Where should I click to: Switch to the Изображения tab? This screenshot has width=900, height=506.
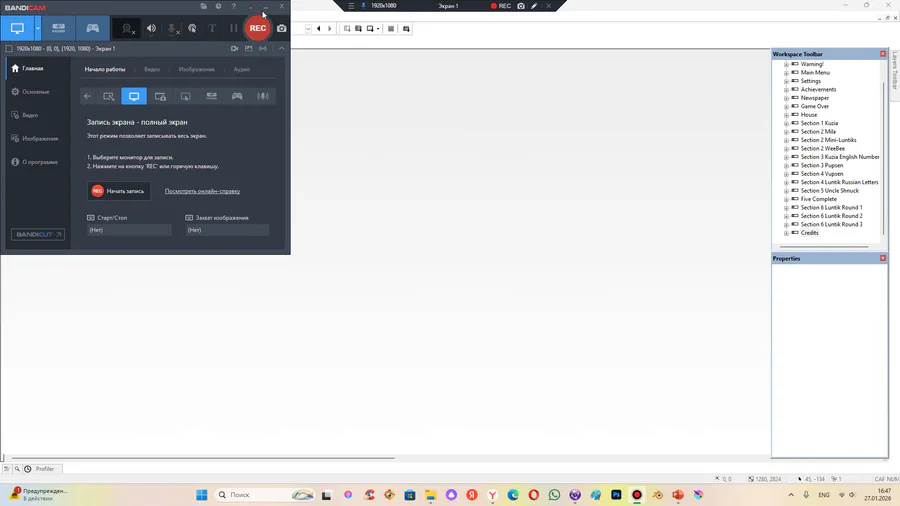click(x=197, y=69)
